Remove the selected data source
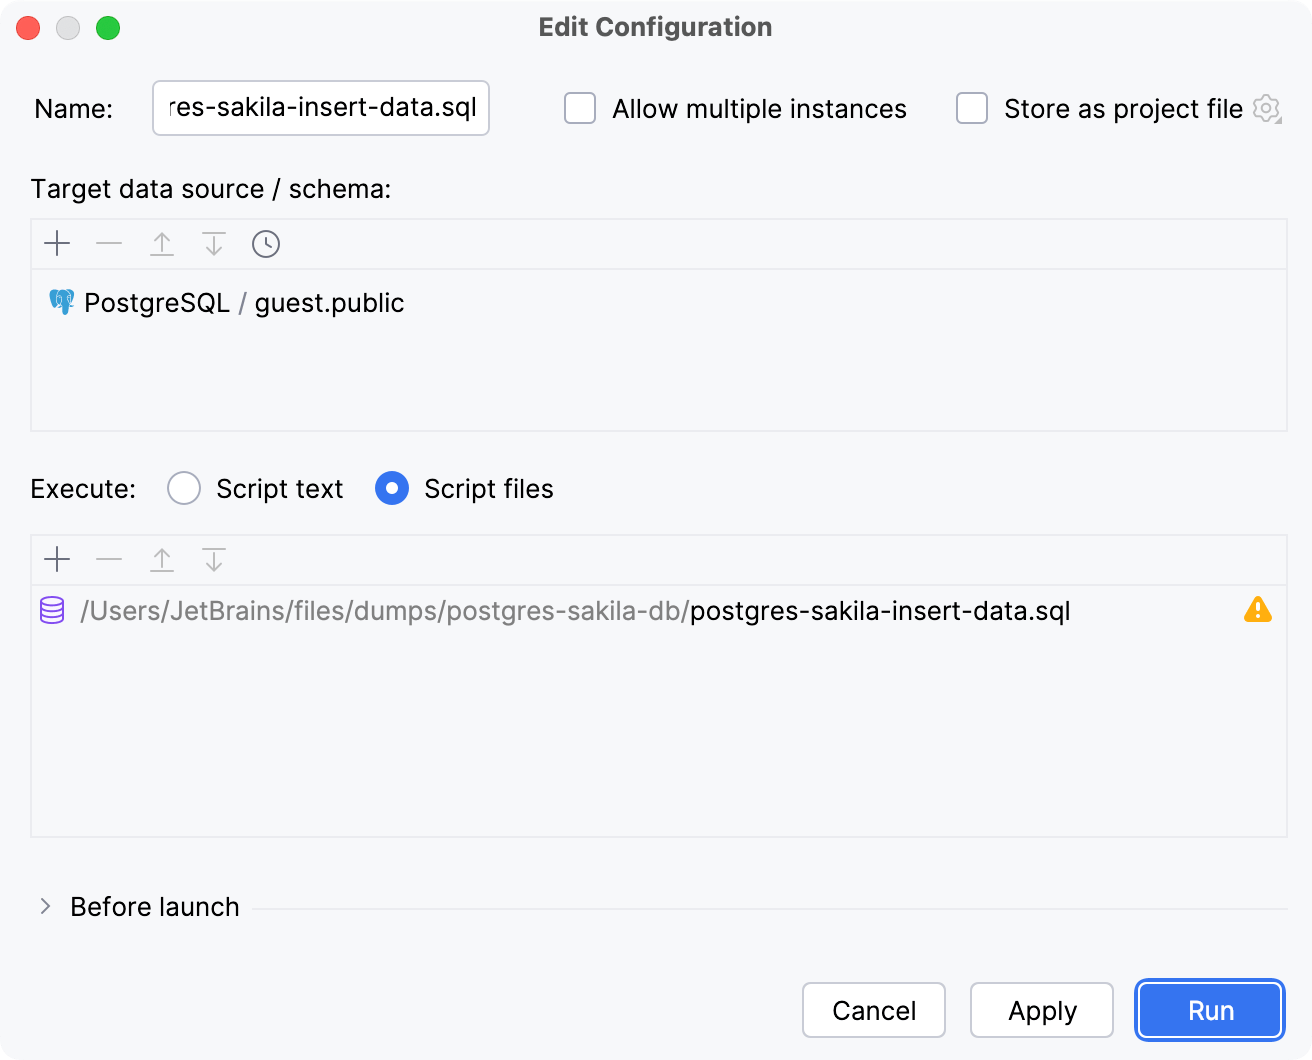Viewport: 1312px width, 1060px height. (109, 243)
